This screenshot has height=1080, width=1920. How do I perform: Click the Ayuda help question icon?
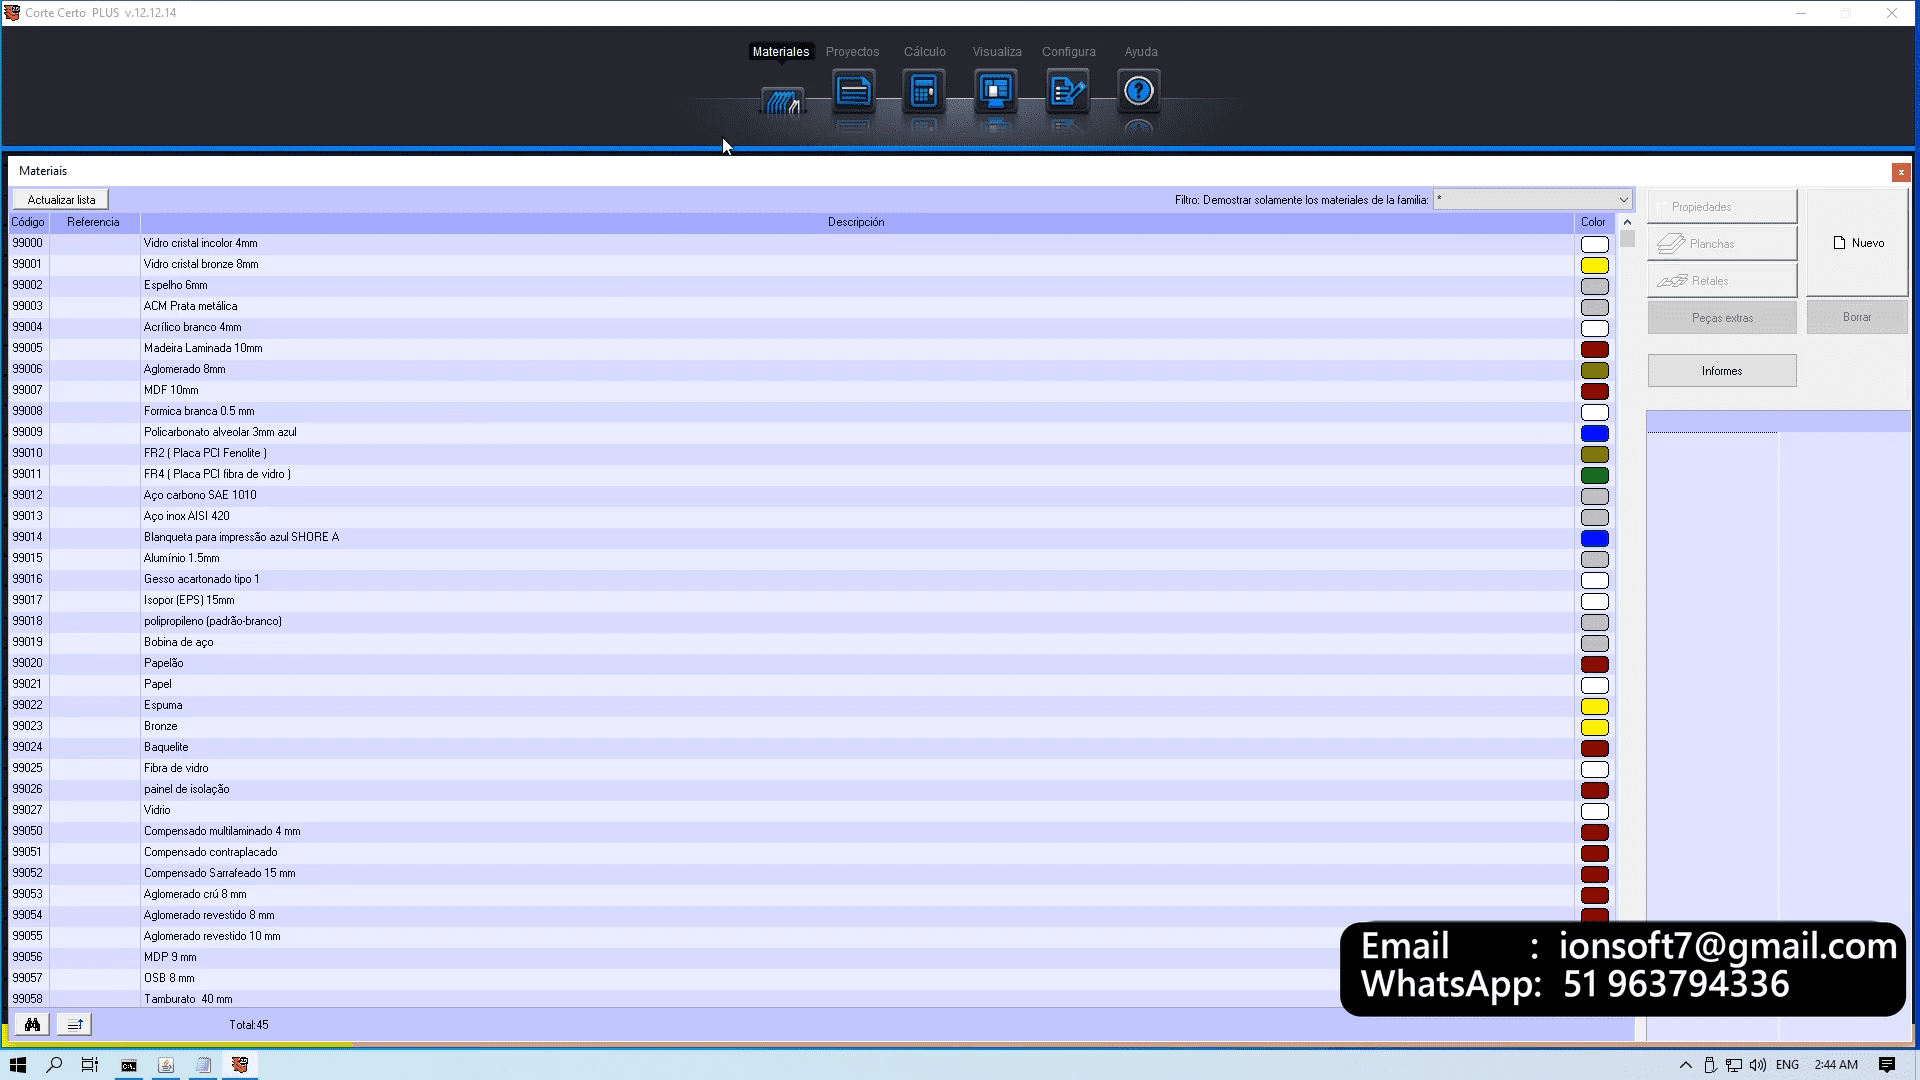click(x=1139, y=92)
